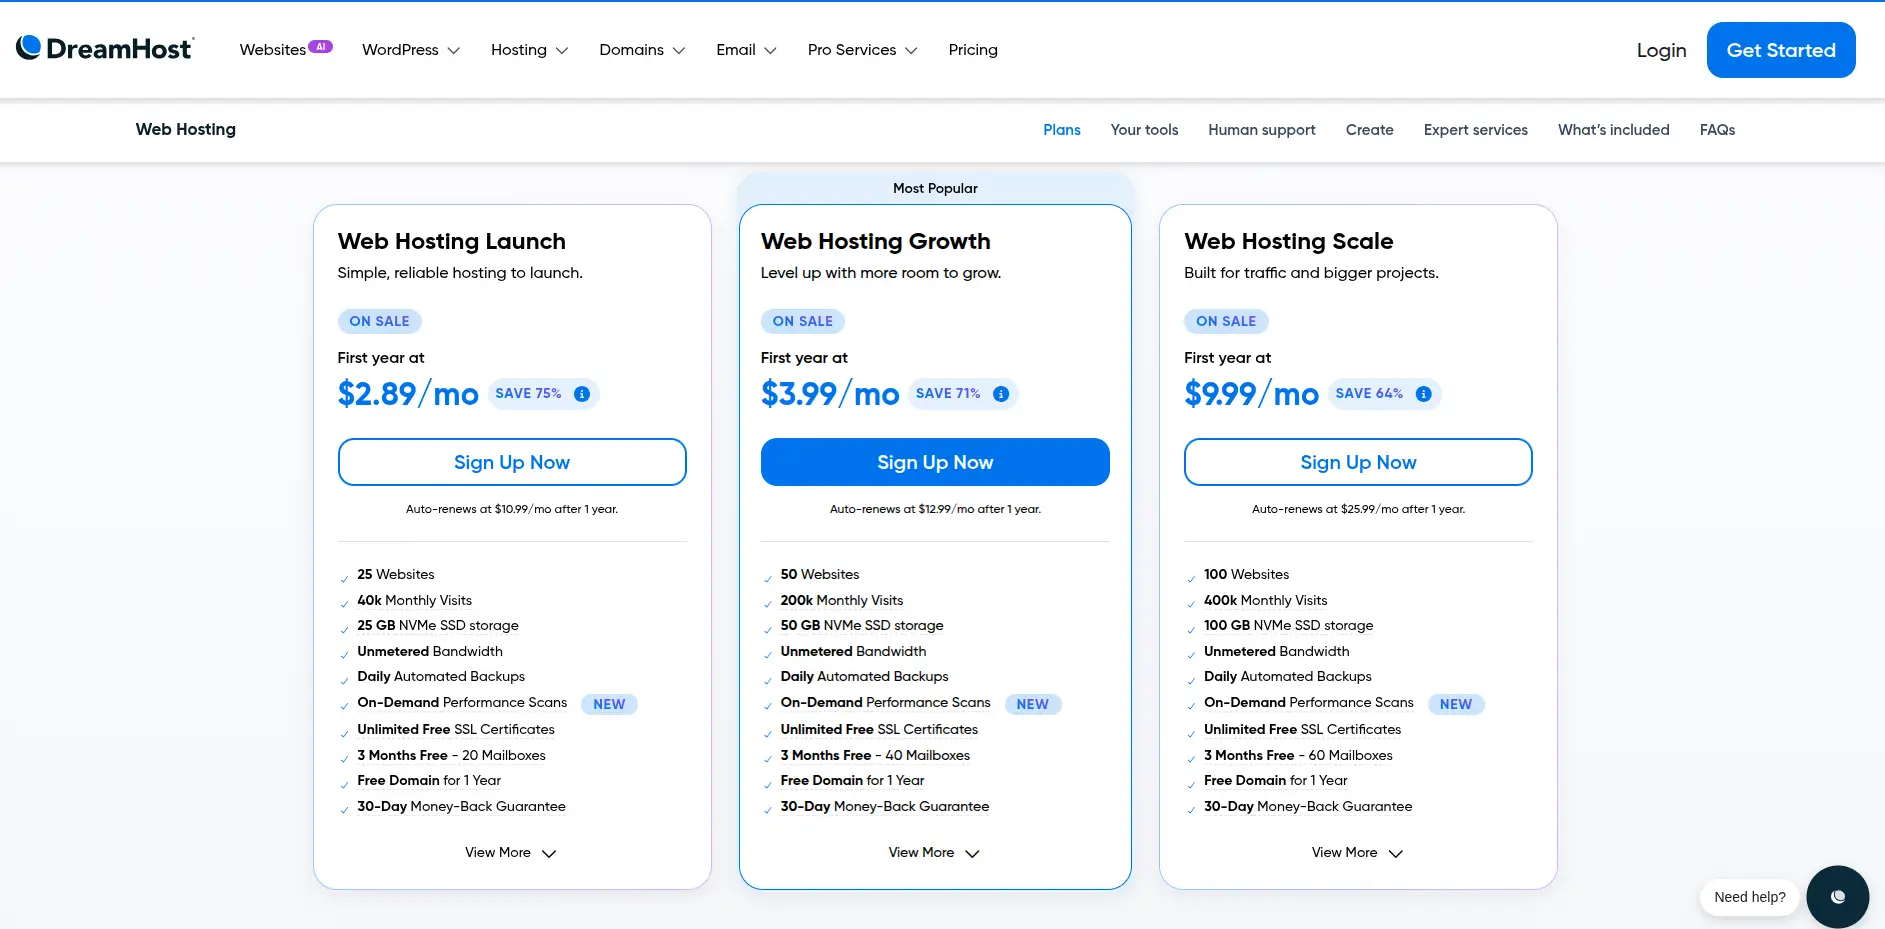The width and height of the screenshot is (1885, 929).
Task: Jump to What's included section
Action: click(x=1614, y=130)
